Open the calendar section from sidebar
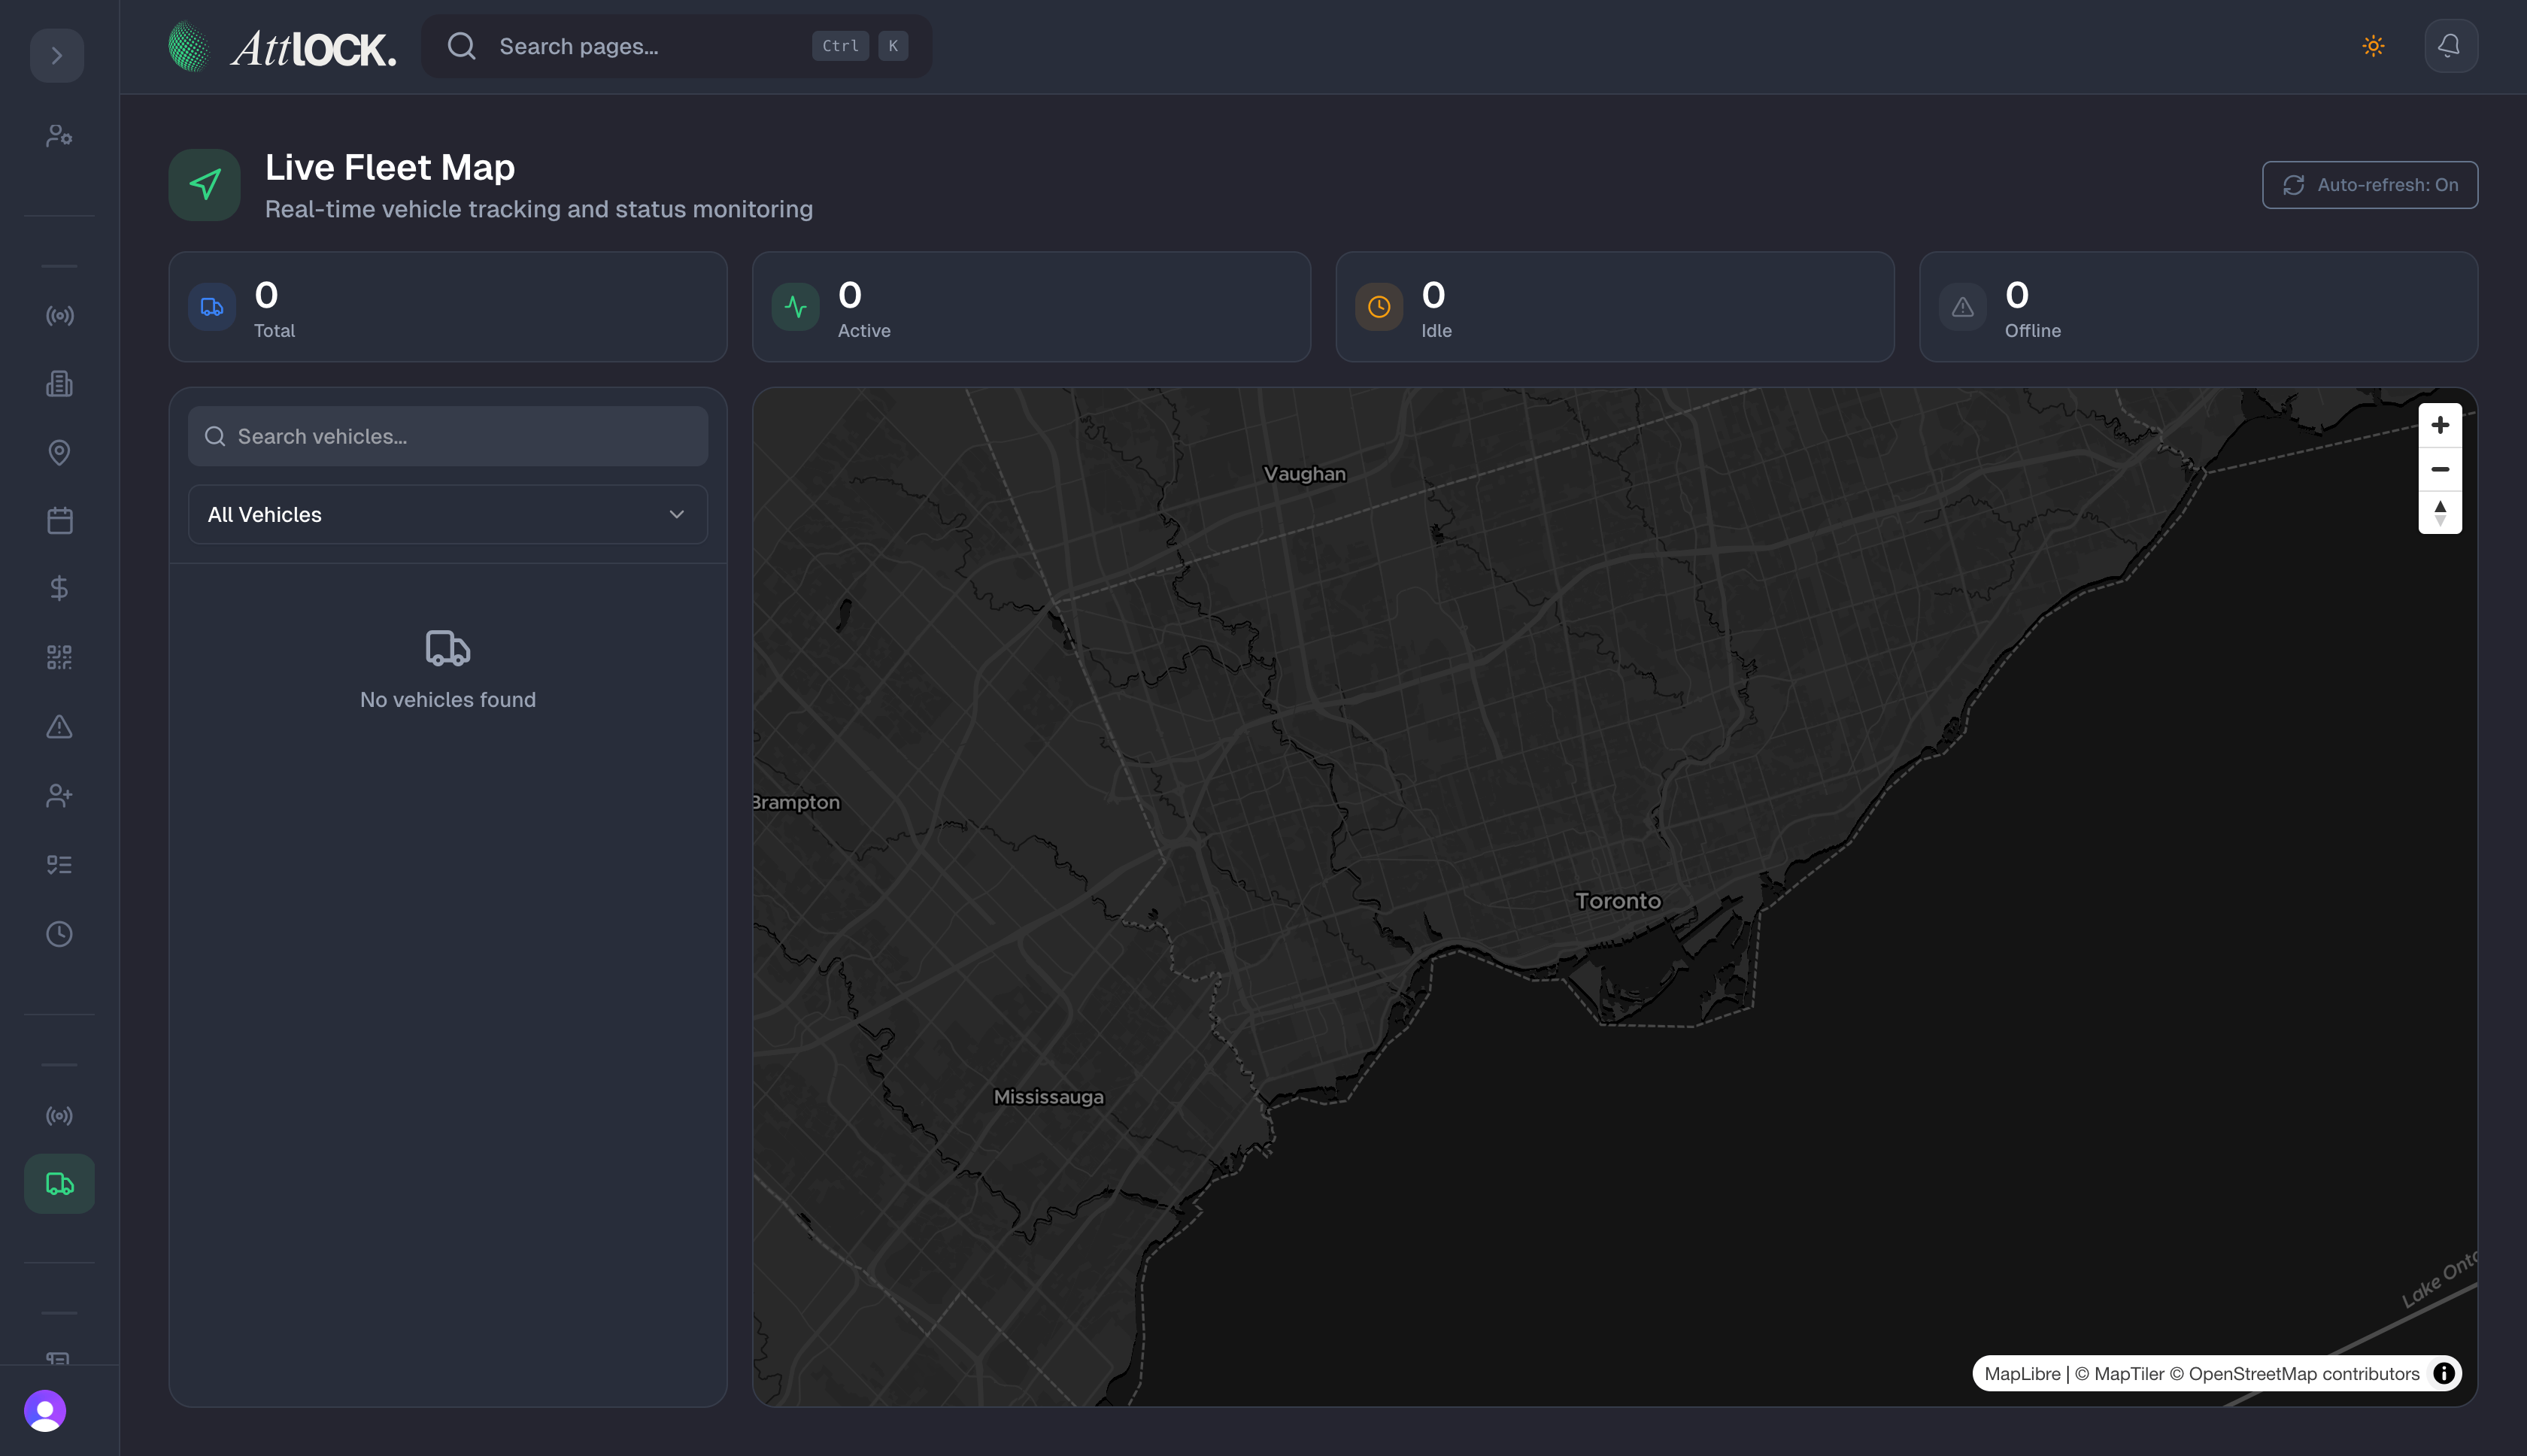This screenshot has height=1456, width=2527. 58,520
